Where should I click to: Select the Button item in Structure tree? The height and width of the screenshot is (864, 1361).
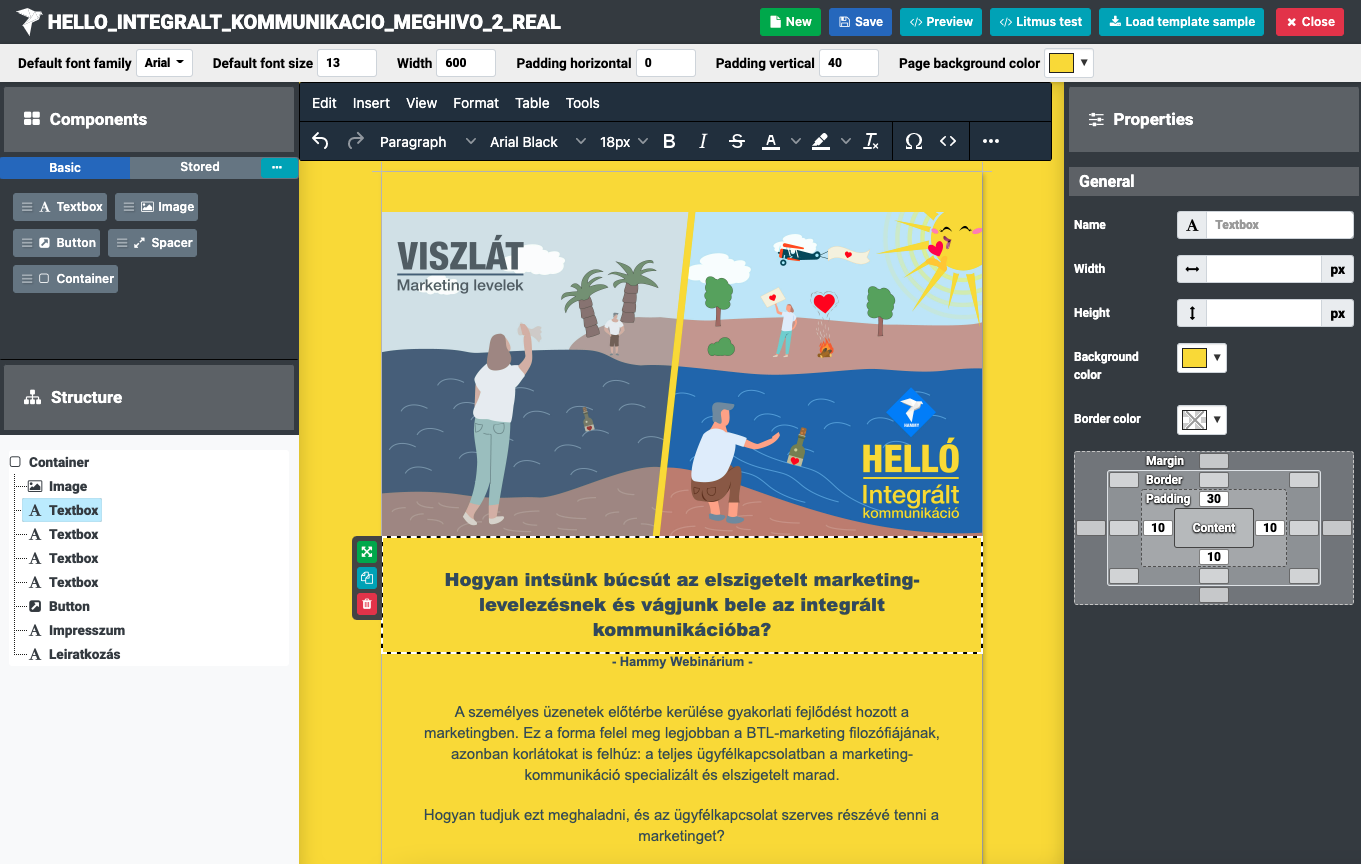click(69, 606)
